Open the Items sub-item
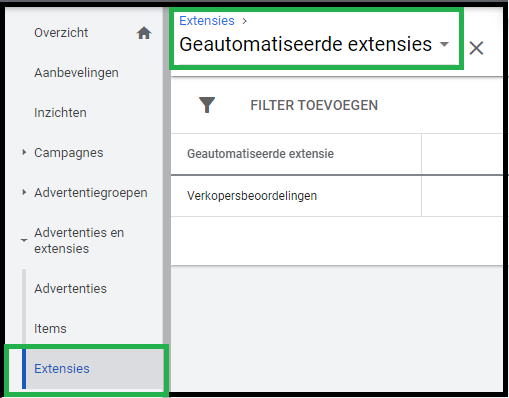Screen dimensions: 509x398 [50, 329]
